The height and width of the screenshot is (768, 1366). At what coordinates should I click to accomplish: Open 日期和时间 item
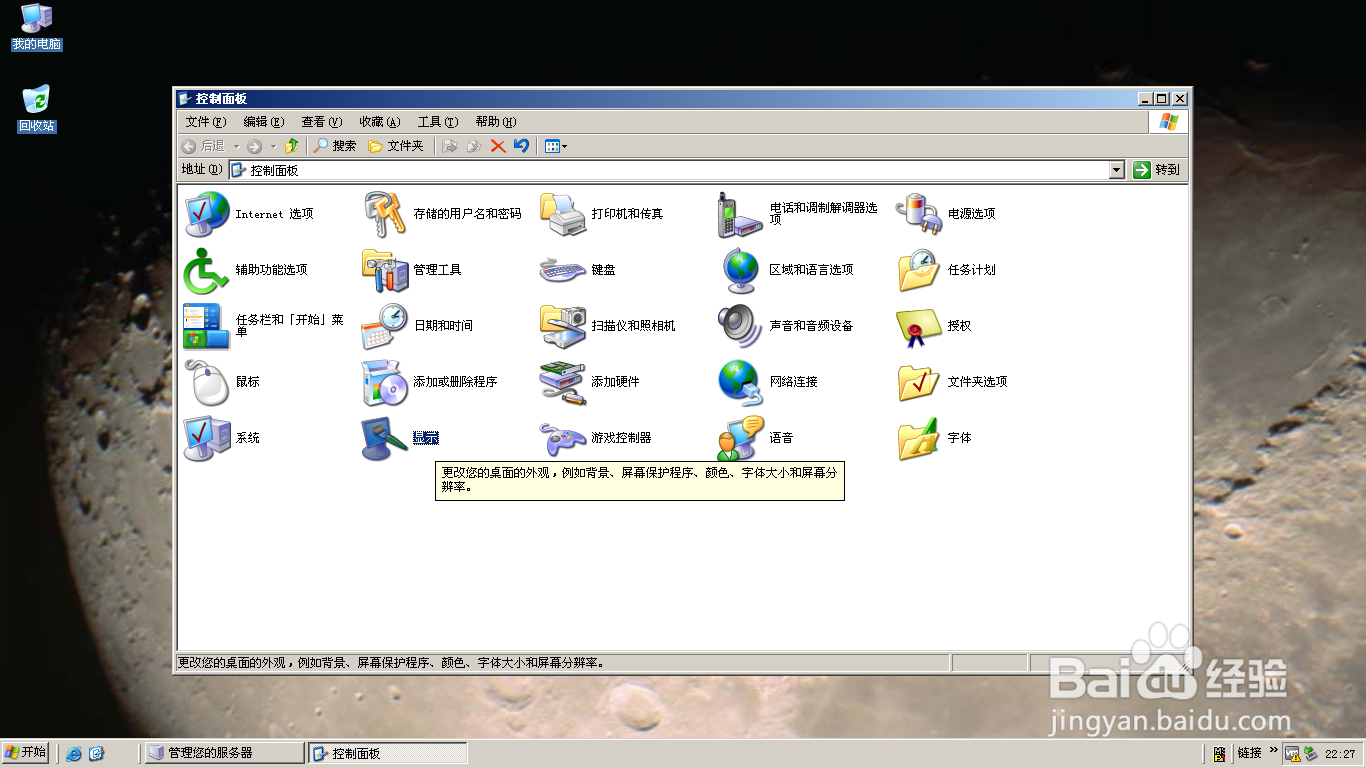417,326
